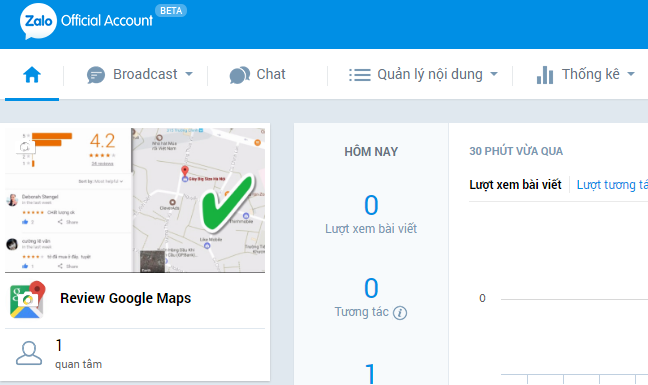This screenshot has width=648, height=385.
Task: Open the Review Google Maps account name
Action: click(126, 298)
